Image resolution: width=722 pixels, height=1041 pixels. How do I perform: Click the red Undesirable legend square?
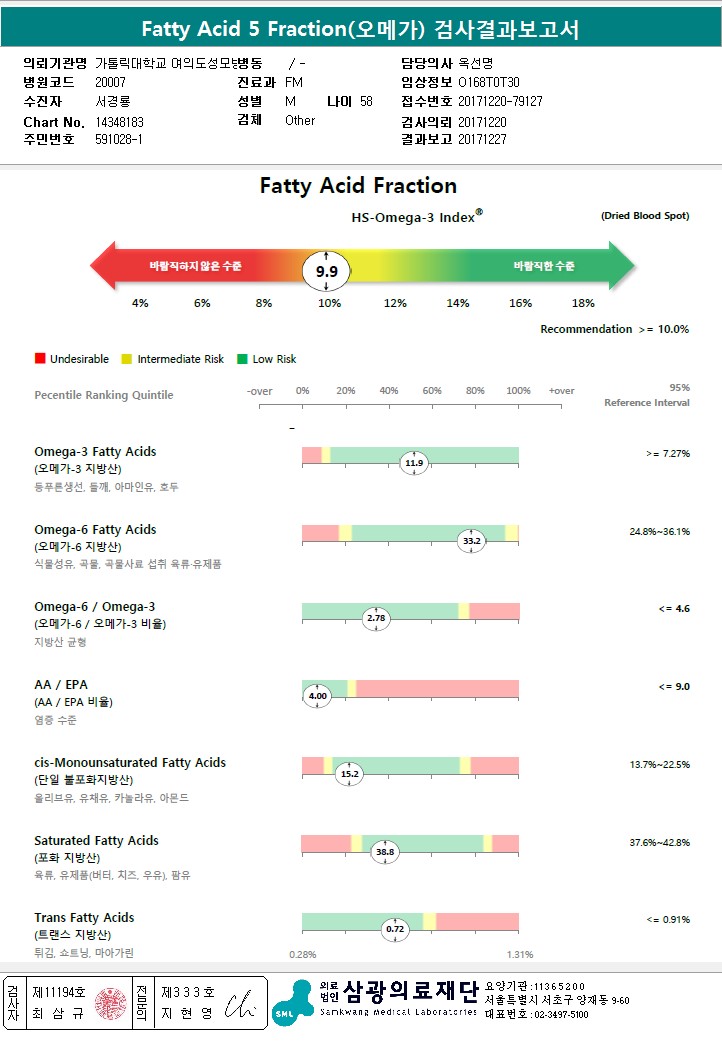coord(40,359)
